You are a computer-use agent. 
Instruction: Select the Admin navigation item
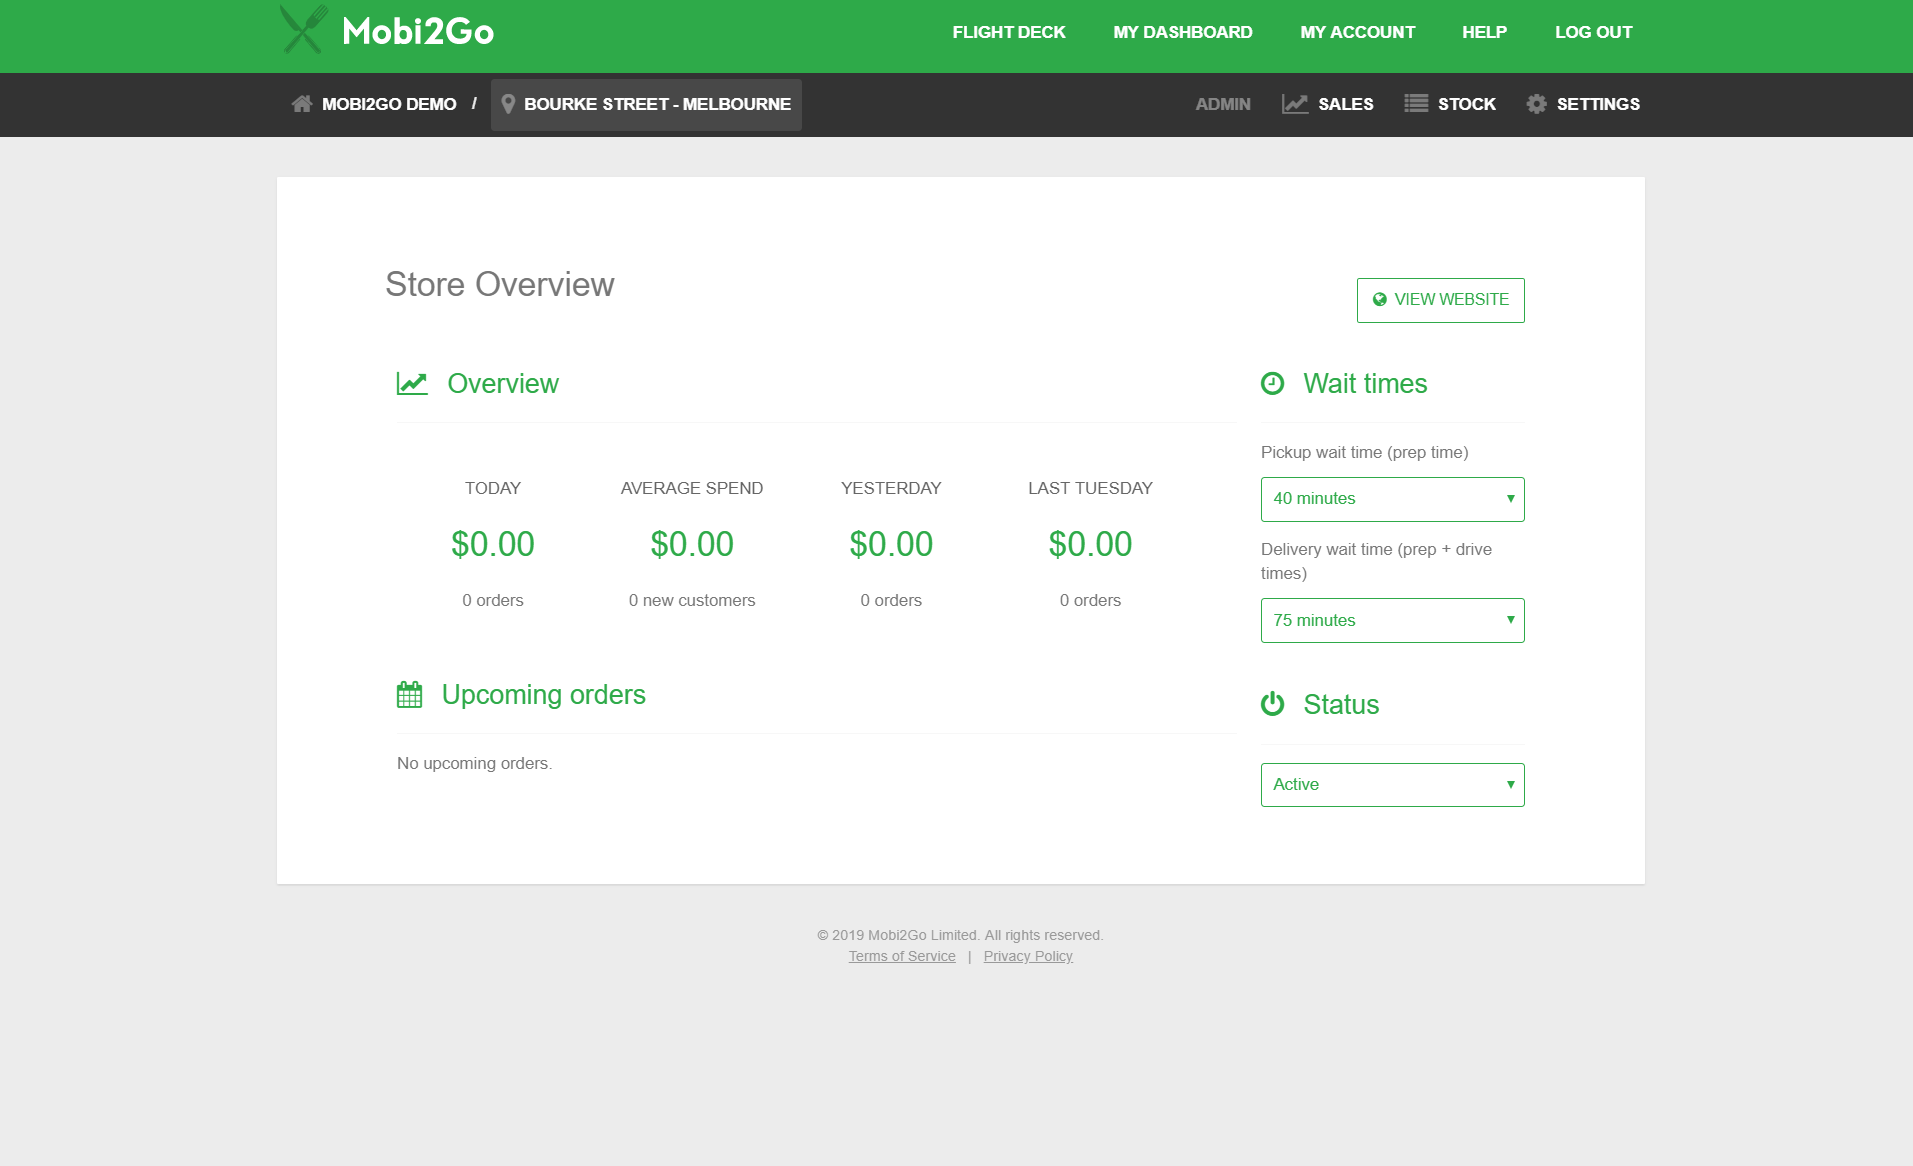coord(1222,104)
